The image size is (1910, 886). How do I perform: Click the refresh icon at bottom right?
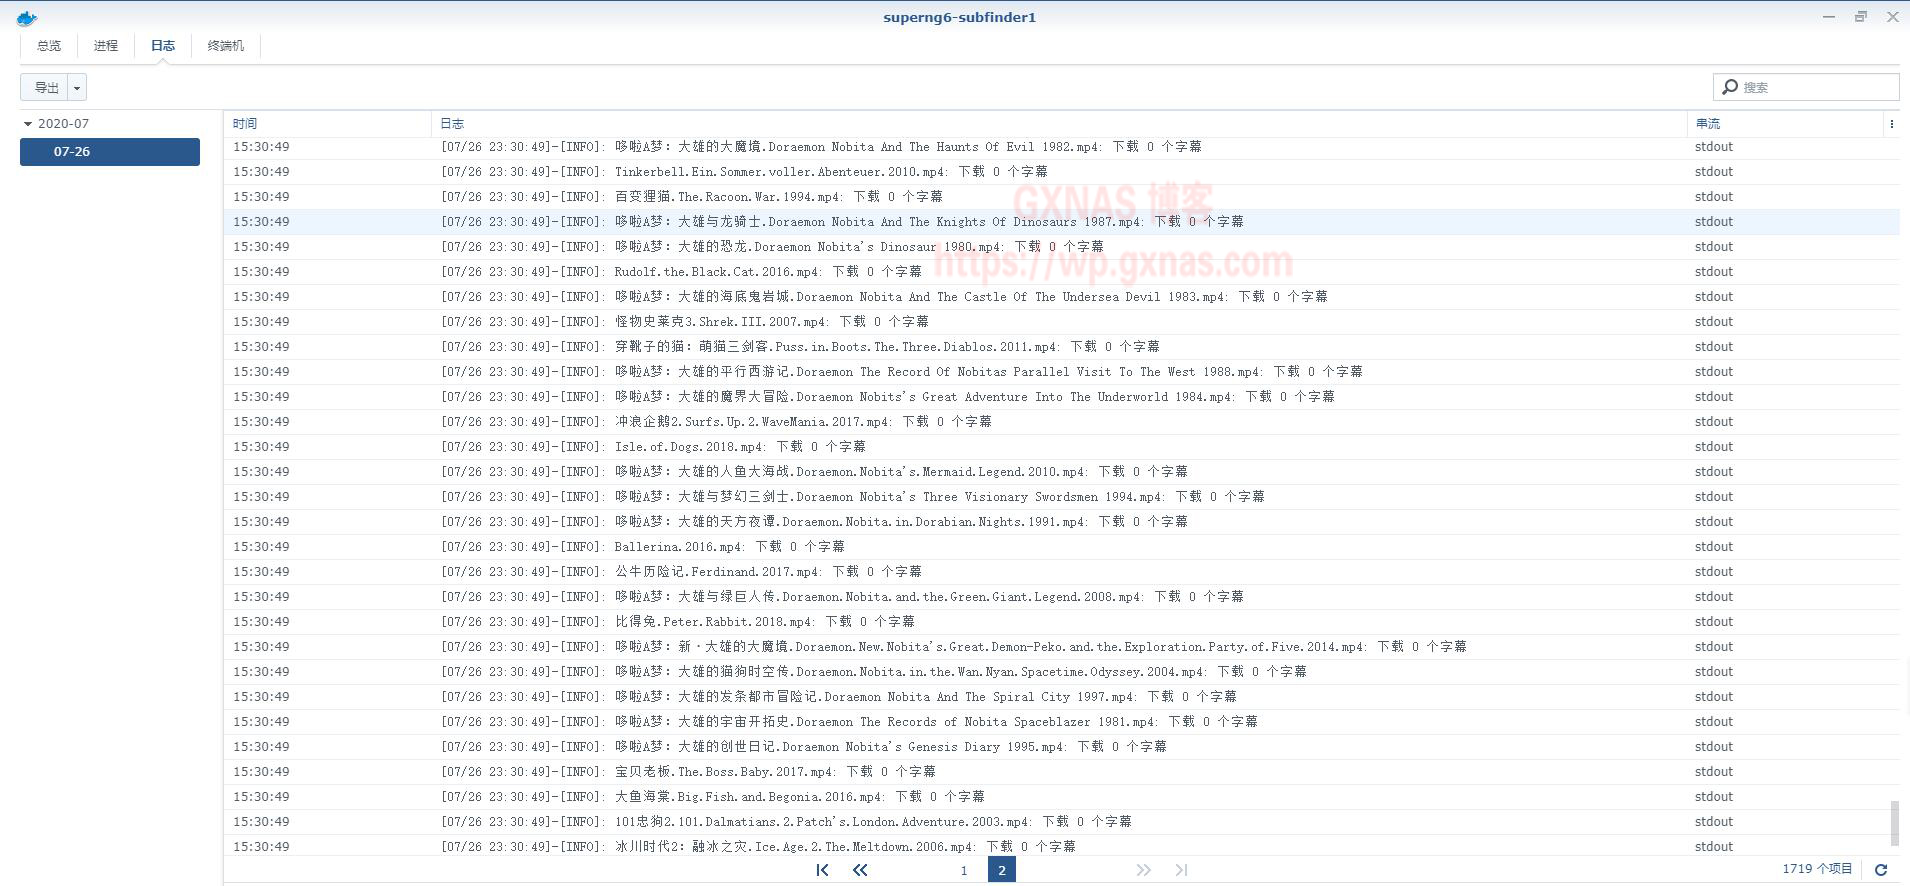pyautogui.click(x=1880, y=870)
